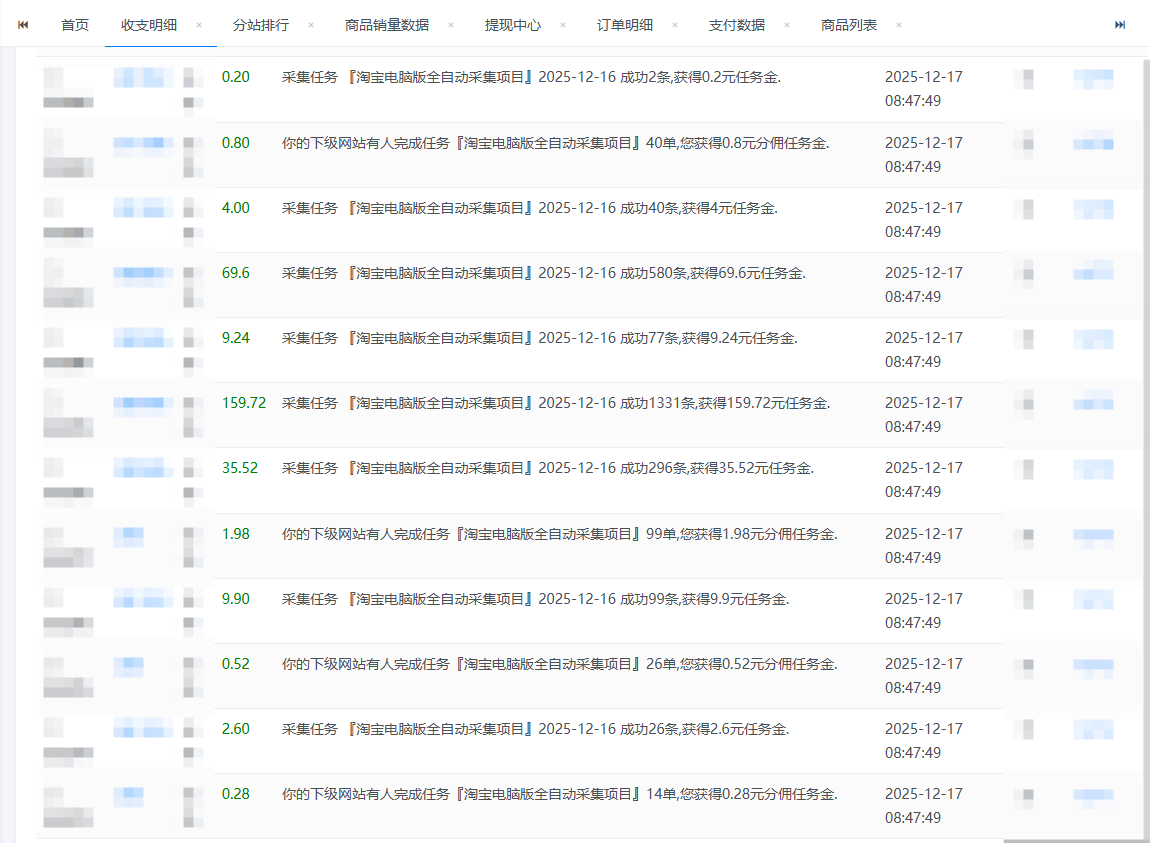Click the timestamp 2025-12-17 in the 69.6 row

click(x=923, y=272)
